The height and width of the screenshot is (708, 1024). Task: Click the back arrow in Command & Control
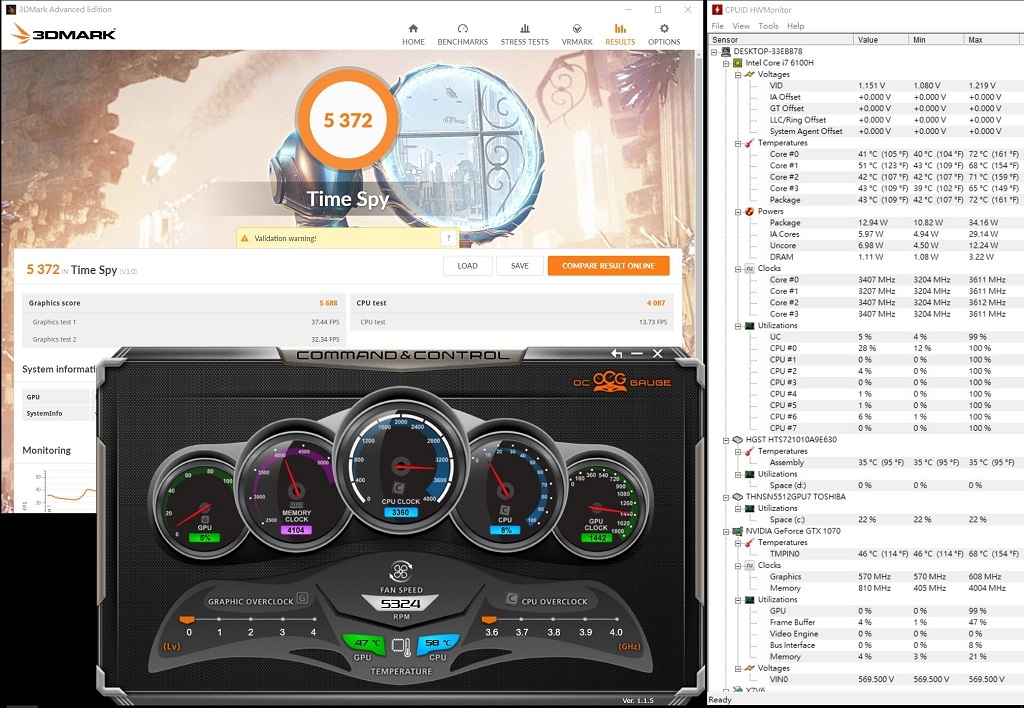(x=616, y=353)
